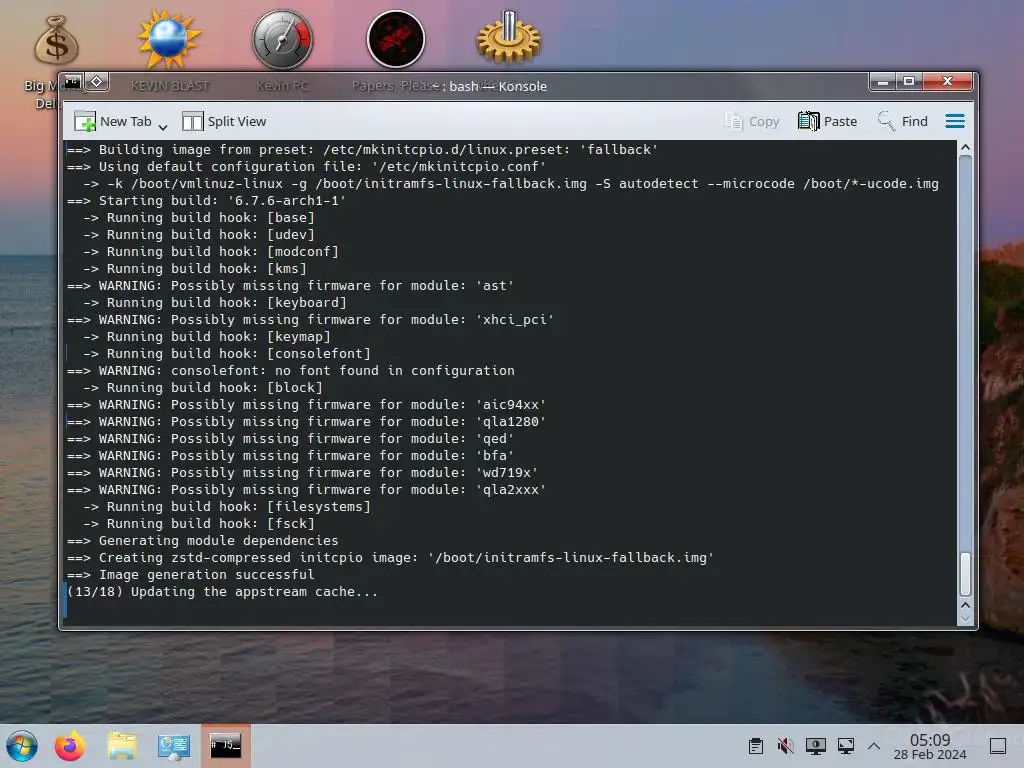Click the Starting build '6.7.6-arch1-1' line
This screenshot has height=768, width=1024.
pos(206,201)
